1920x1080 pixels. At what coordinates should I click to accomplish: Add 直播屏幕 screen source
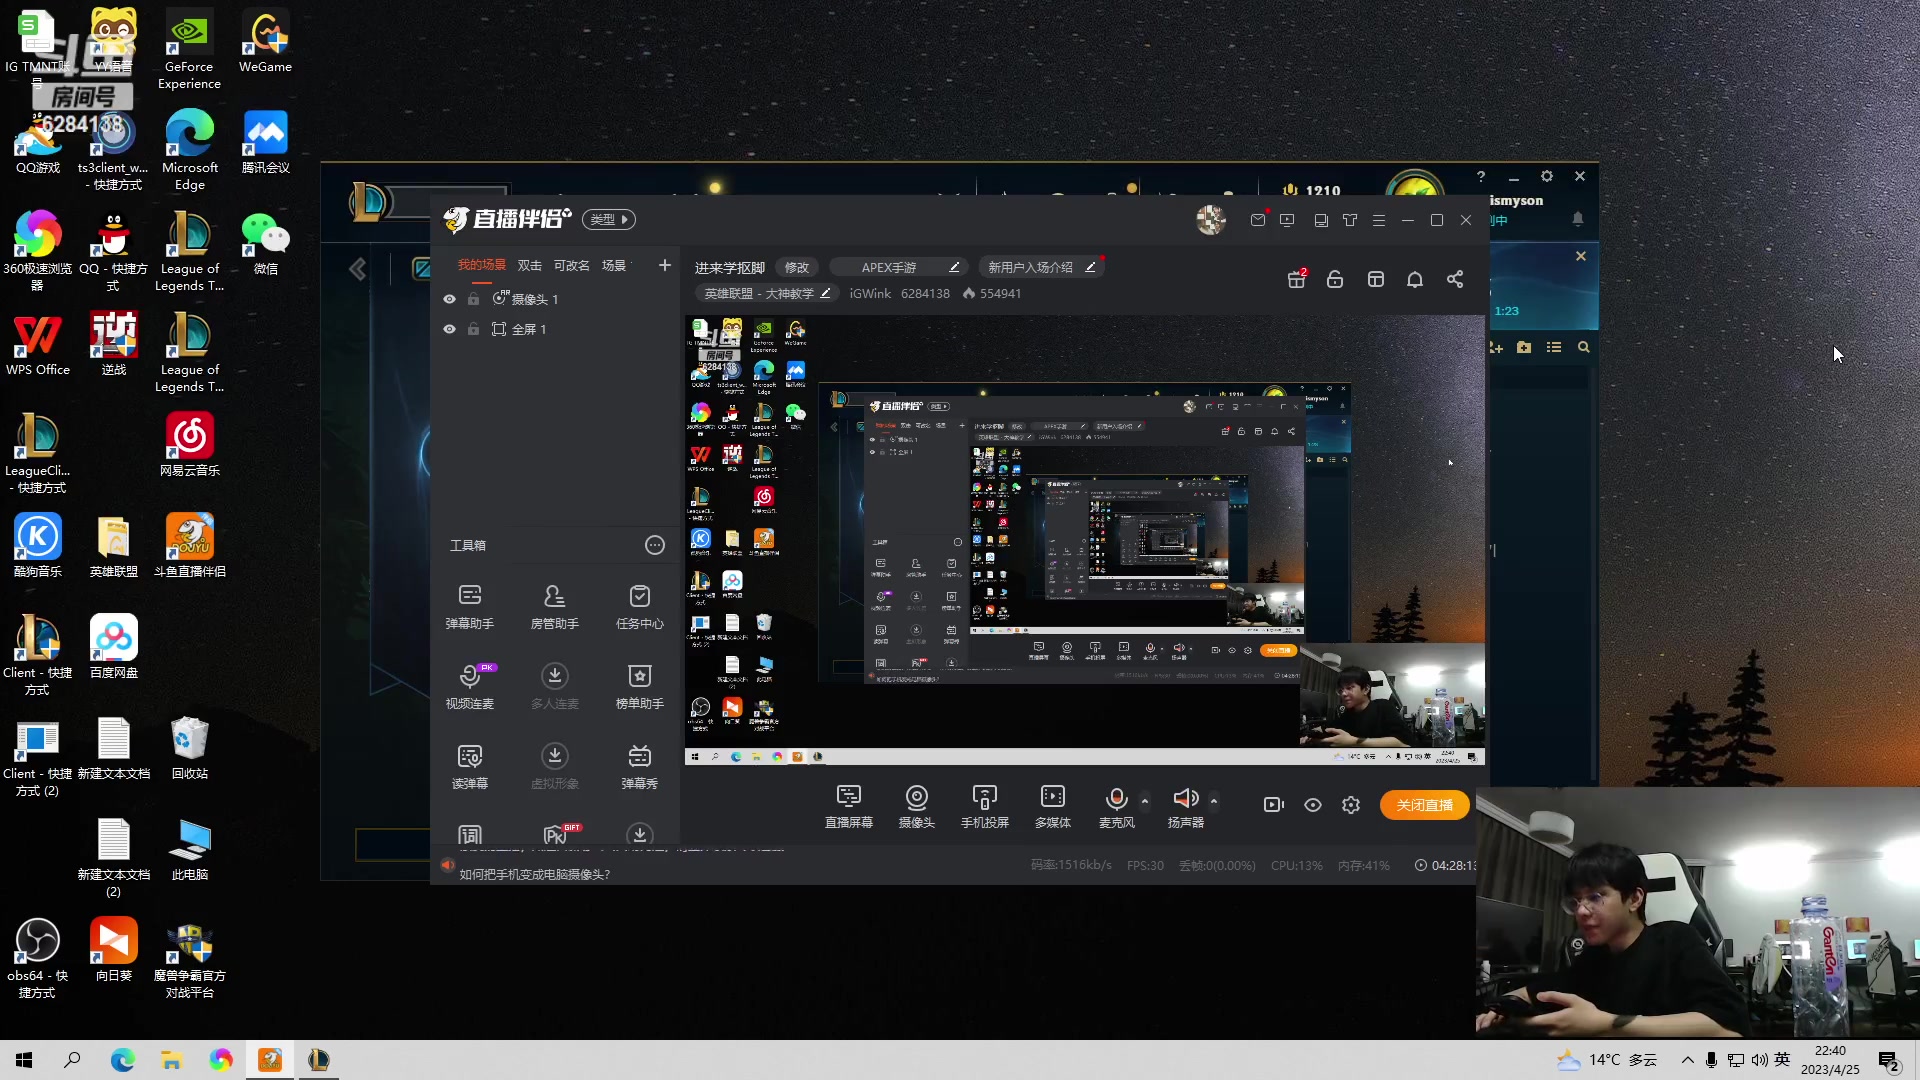848,806
